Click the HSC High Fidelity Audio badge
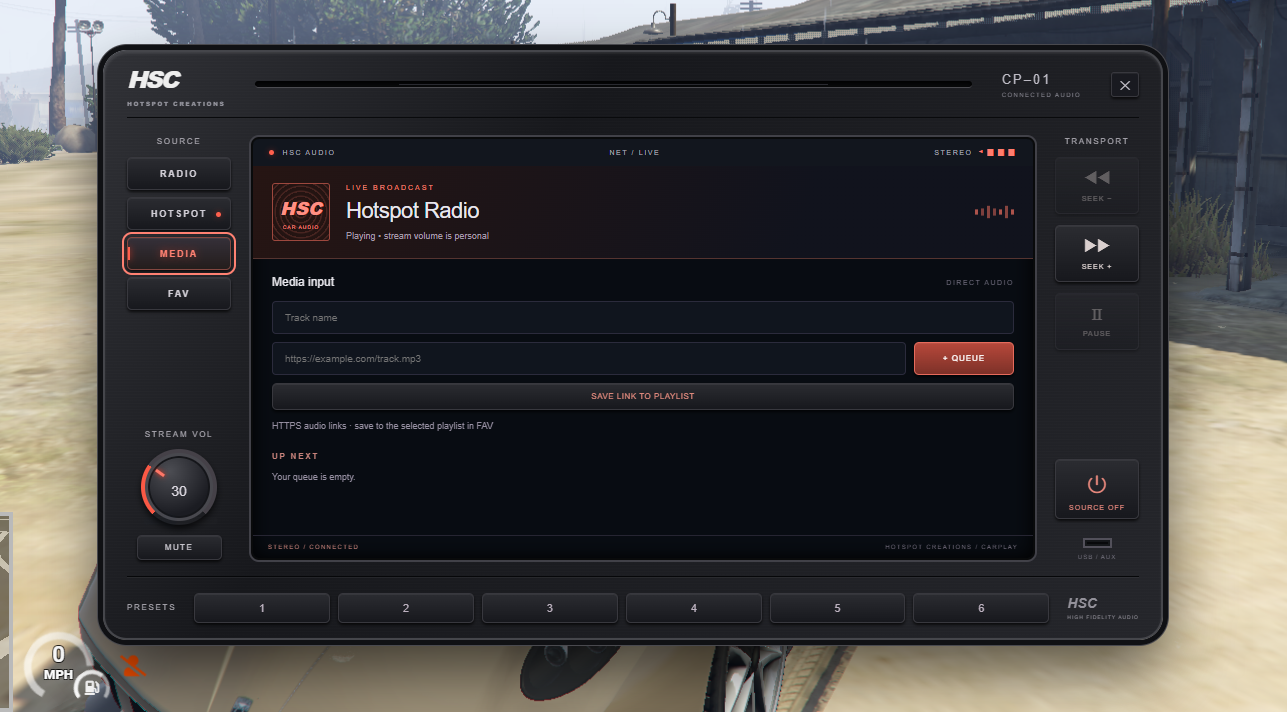The width and height of the screenshot is (1287, 712). click(1102, 608)
